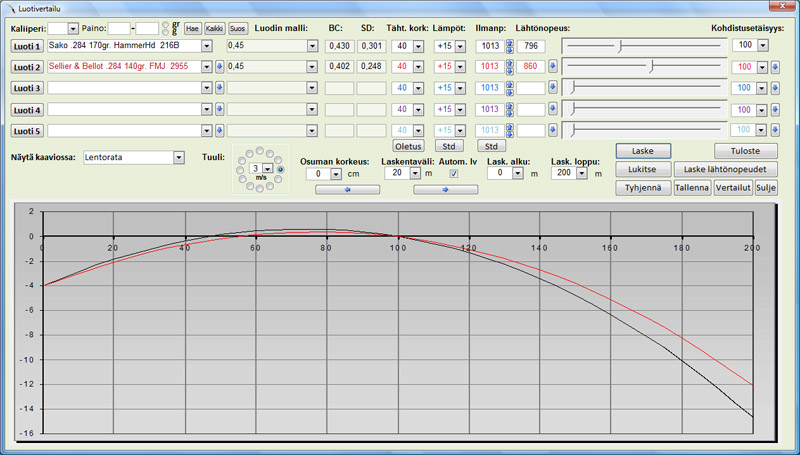800x455 pixels.
Task: Select the g weight unit radio button
Action: [x=165, y=32]
